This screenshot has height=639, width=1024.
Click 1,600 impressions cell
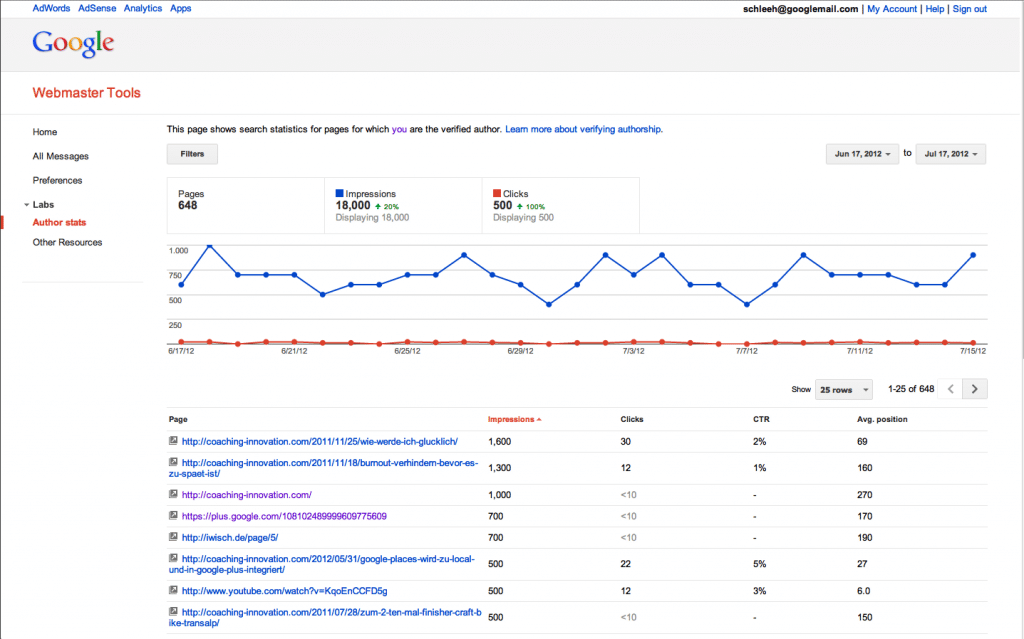click(x=500, y=442)
